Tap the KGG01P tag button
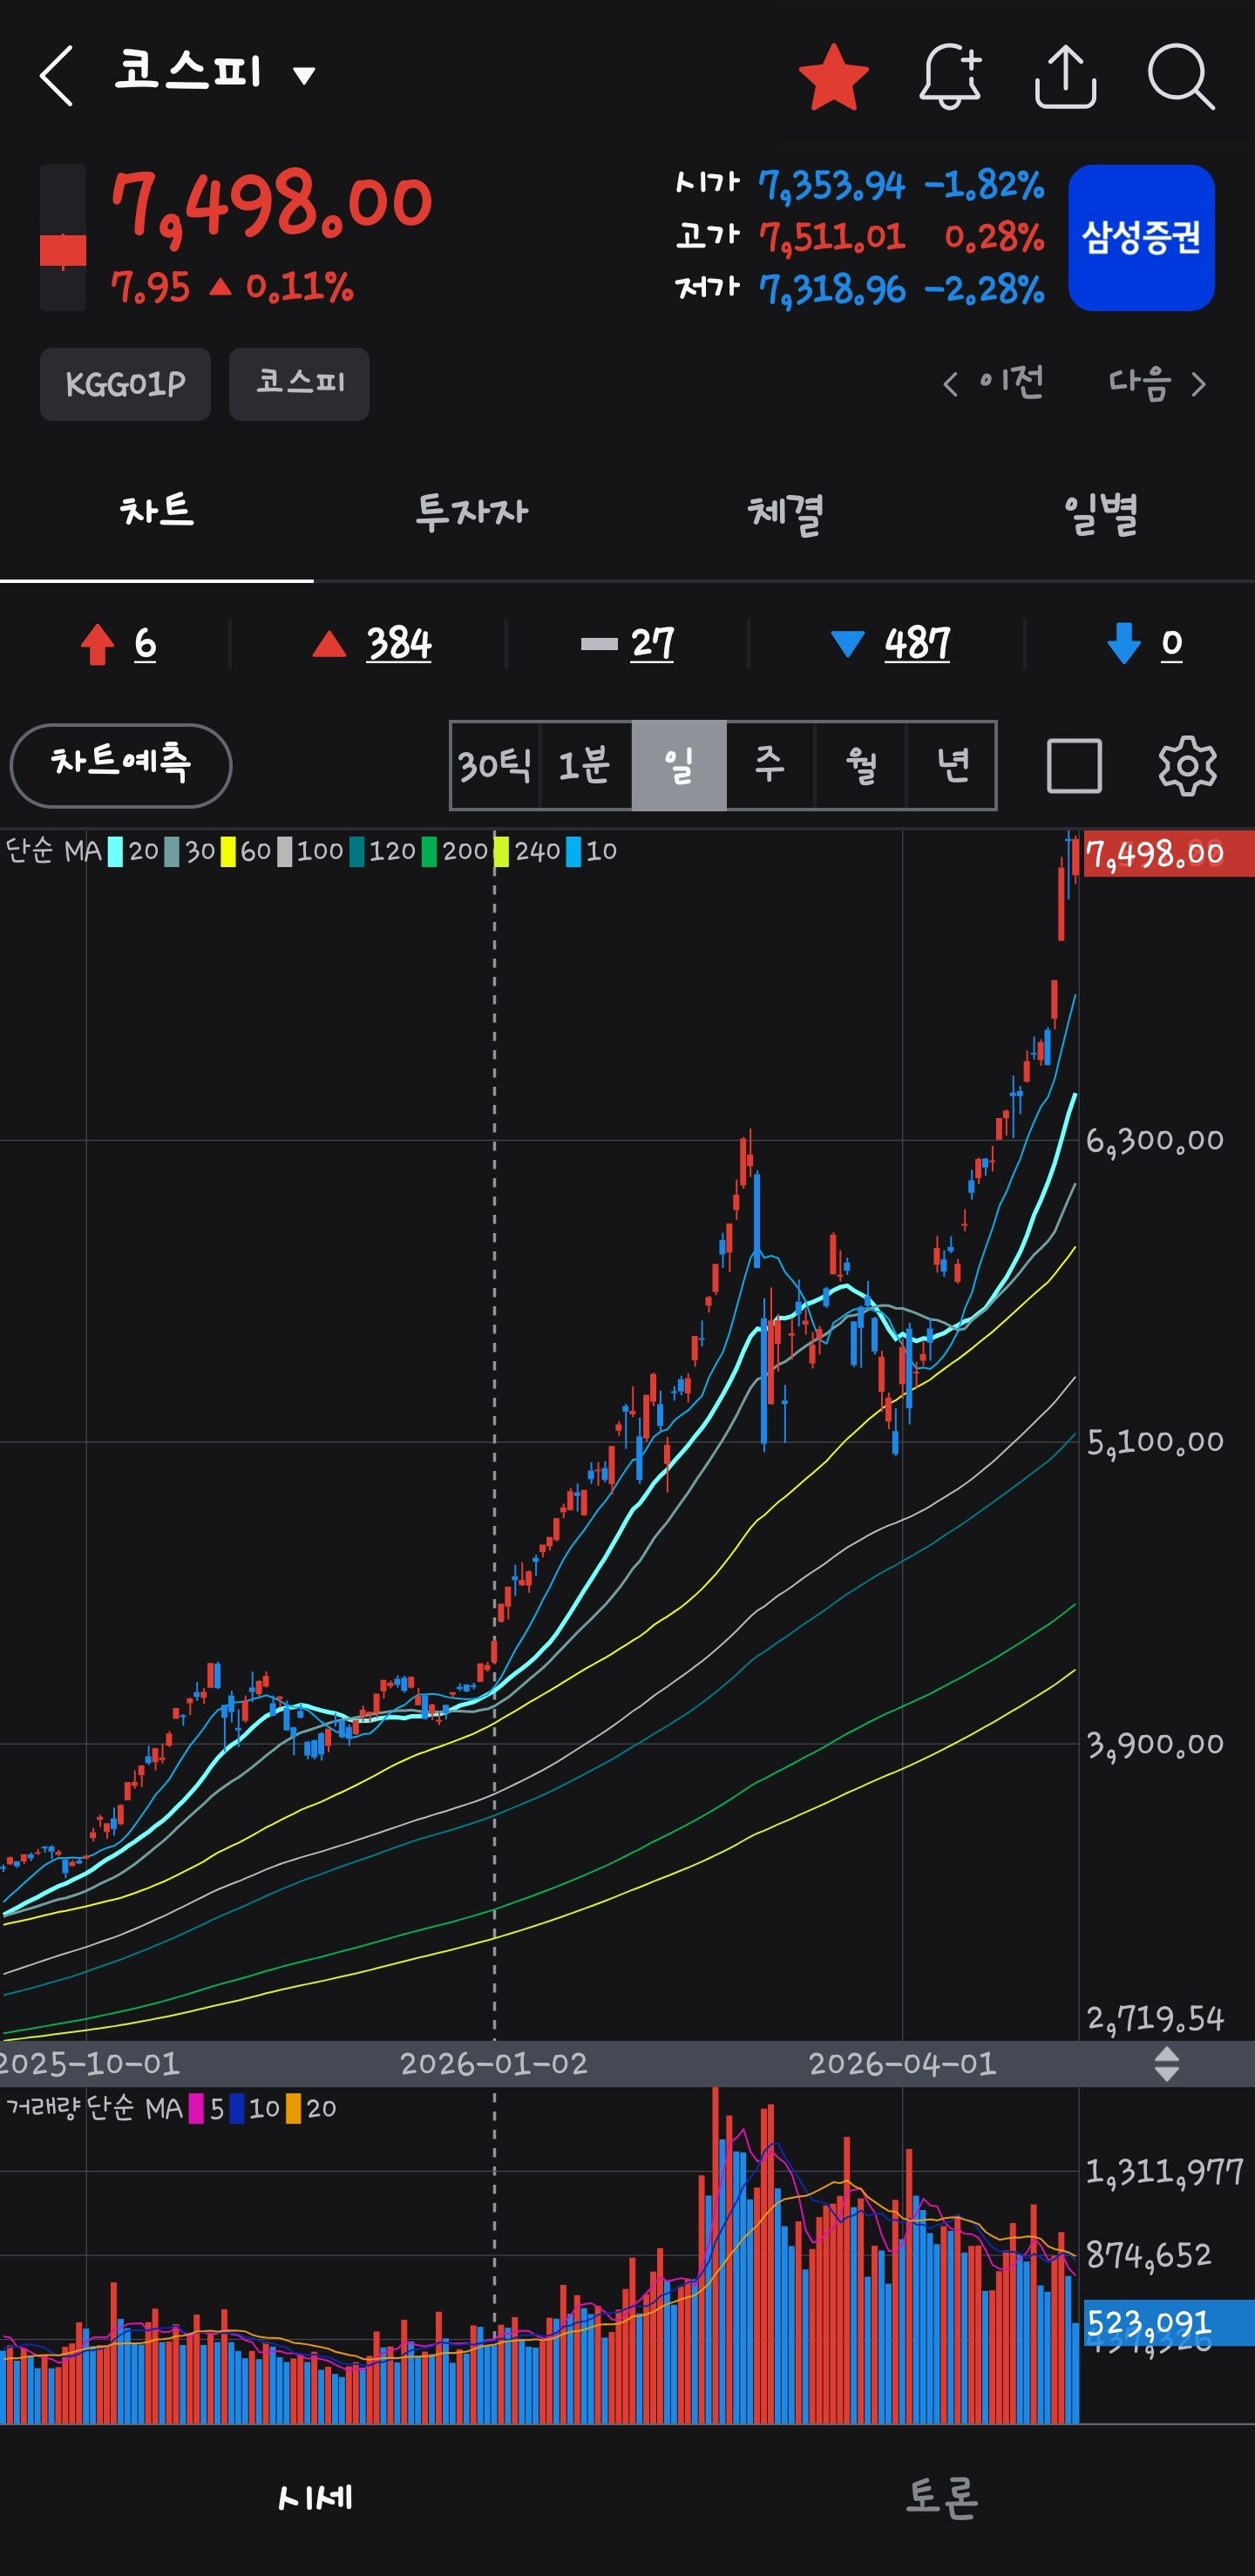1255x2576 pixels. click(125, 384)
